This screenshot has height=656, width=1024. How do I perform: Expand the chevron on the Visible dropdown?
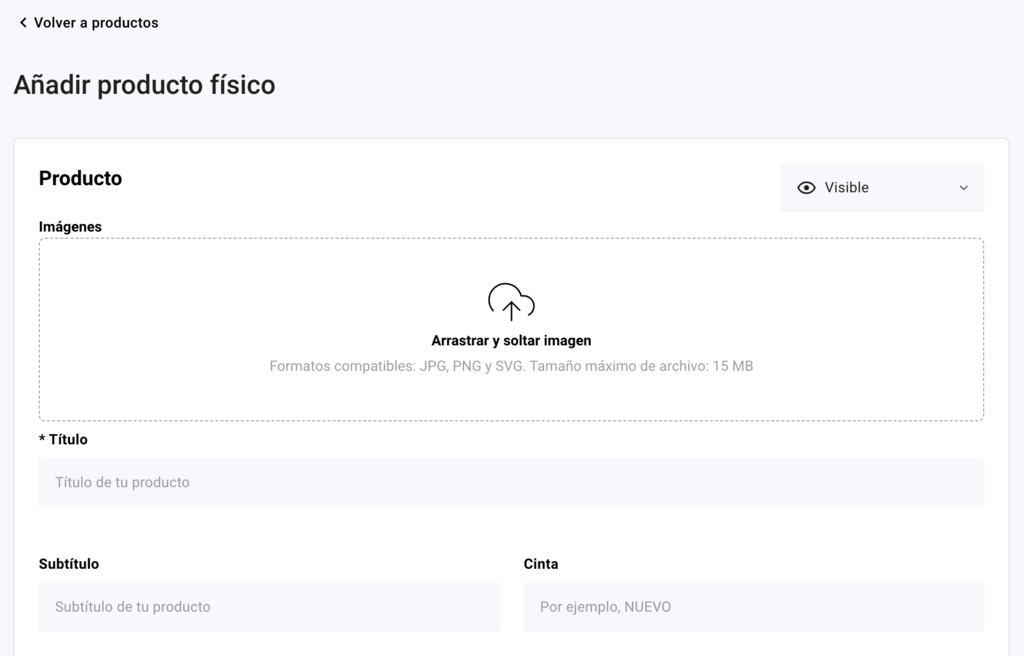click(x=963, y=187)
